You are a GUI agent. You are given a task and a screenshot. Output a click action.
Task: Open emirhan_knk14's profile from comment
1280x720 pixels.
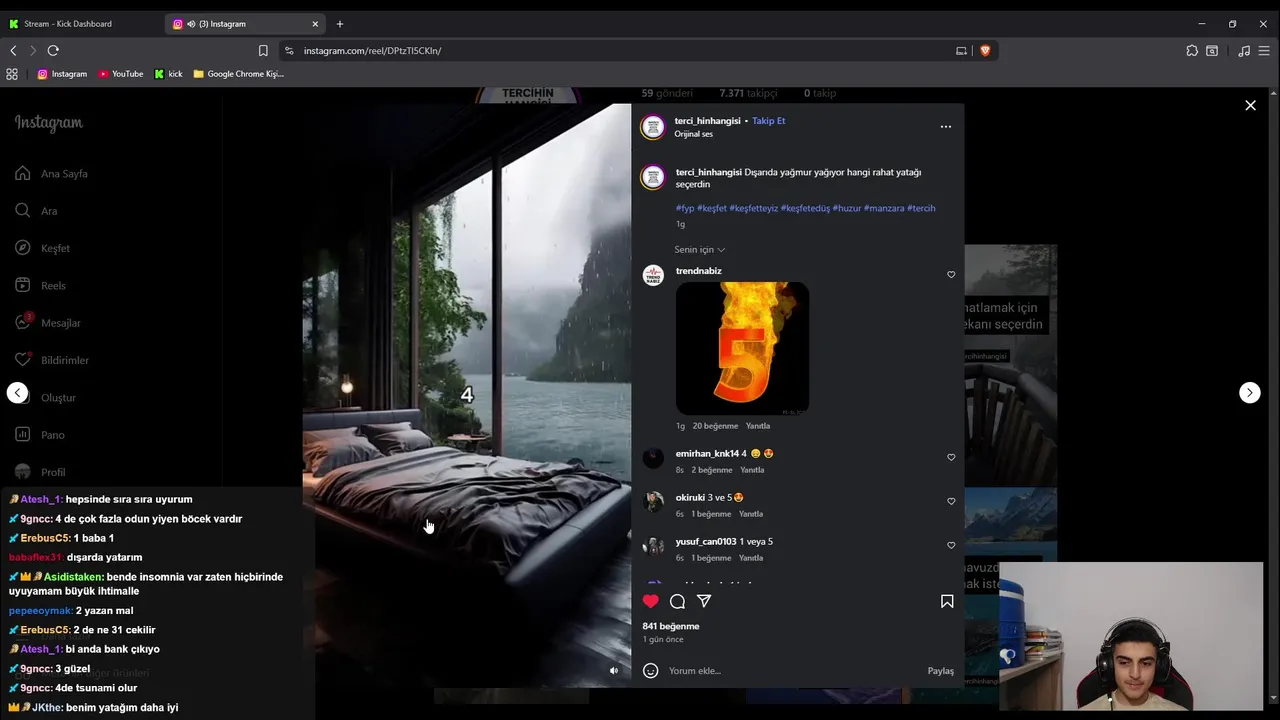click(x=707, y=454)
